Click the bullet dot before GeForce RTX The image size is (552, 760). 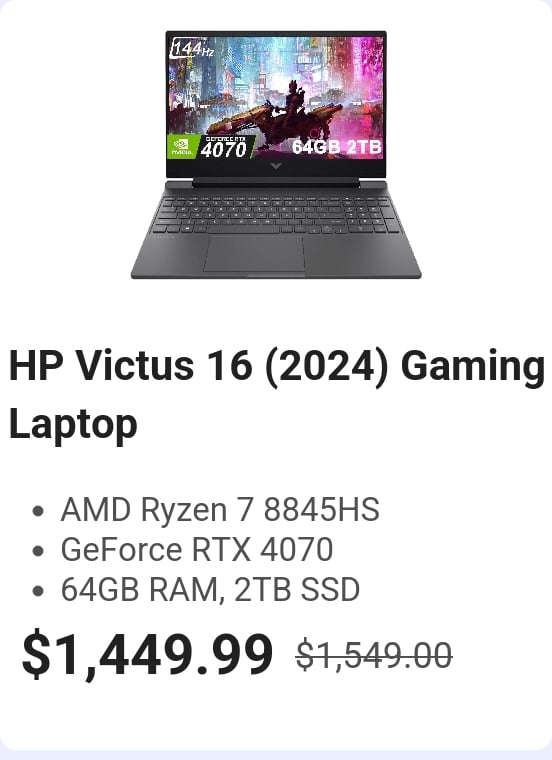(x=38, y=551)
